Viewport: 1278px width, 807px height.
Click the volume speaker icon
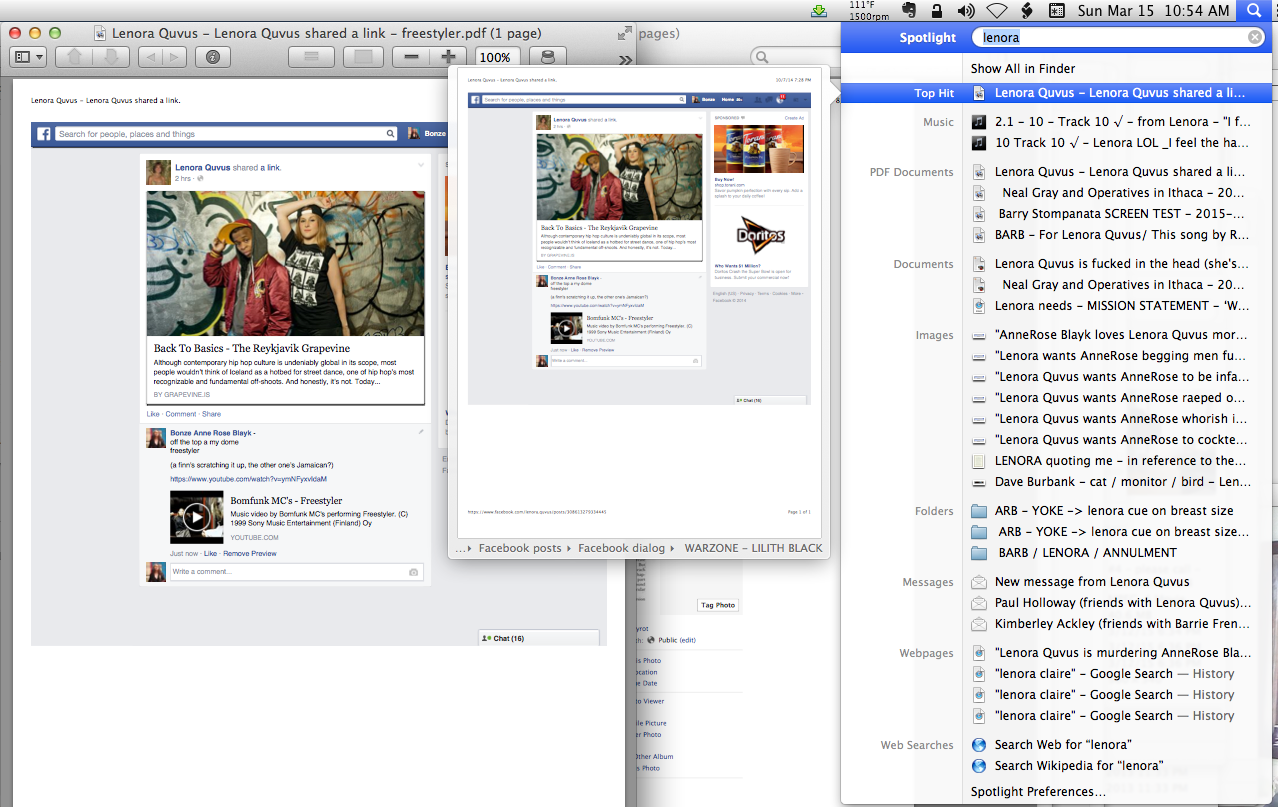pos(966,11)
